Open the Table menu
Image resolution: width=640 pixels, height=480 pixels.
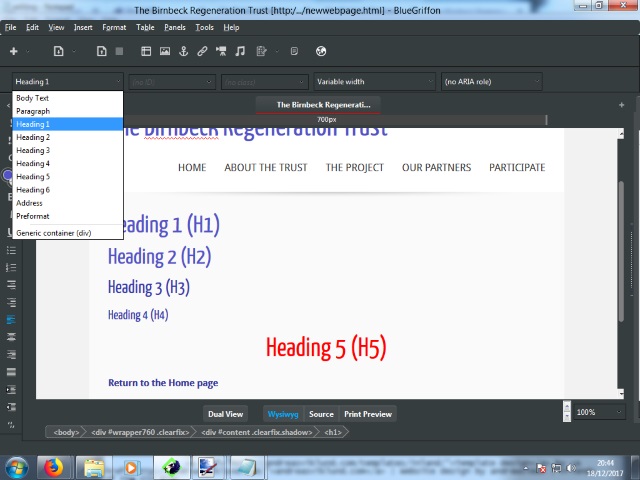[x=145, y=27]
